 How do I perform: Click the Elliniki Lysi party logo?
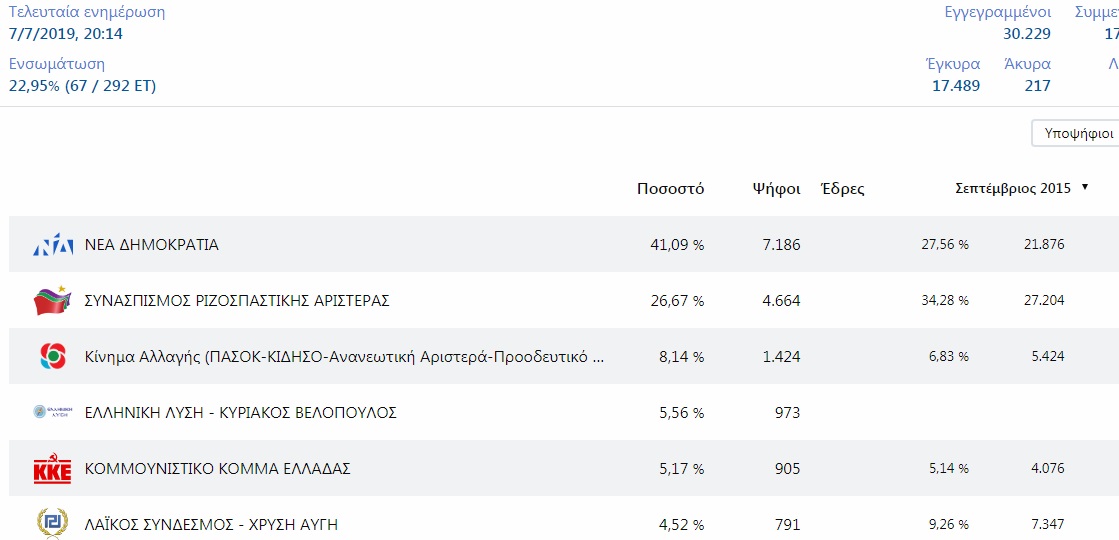point(54,412)
